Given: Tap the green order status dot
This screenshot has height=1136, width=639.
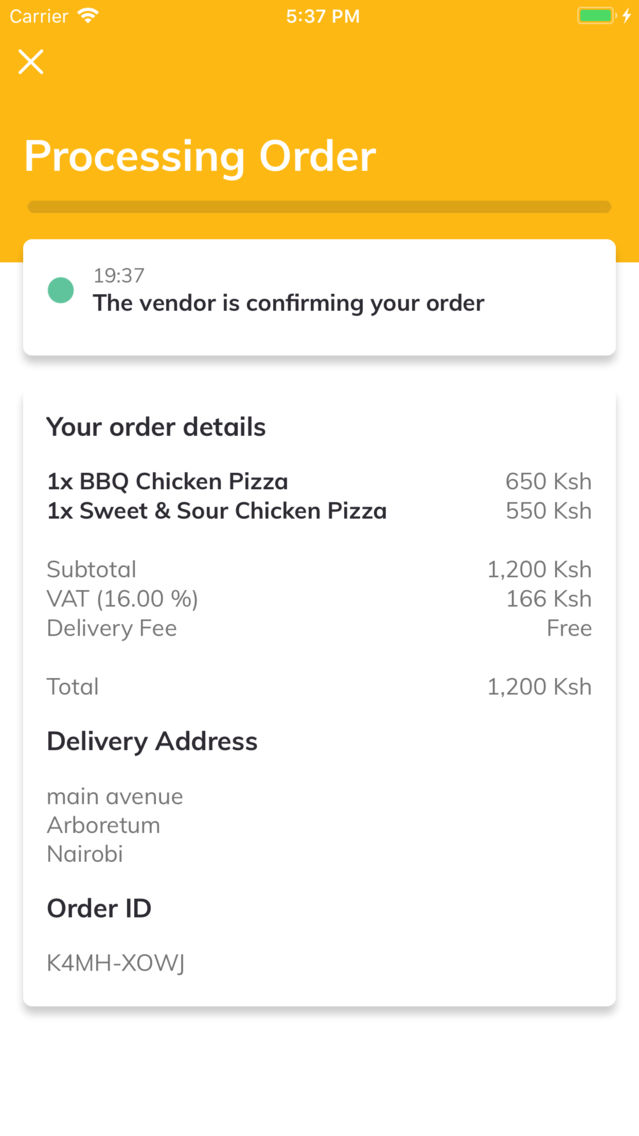Looking at the screenshot, I should click(61, 291).
